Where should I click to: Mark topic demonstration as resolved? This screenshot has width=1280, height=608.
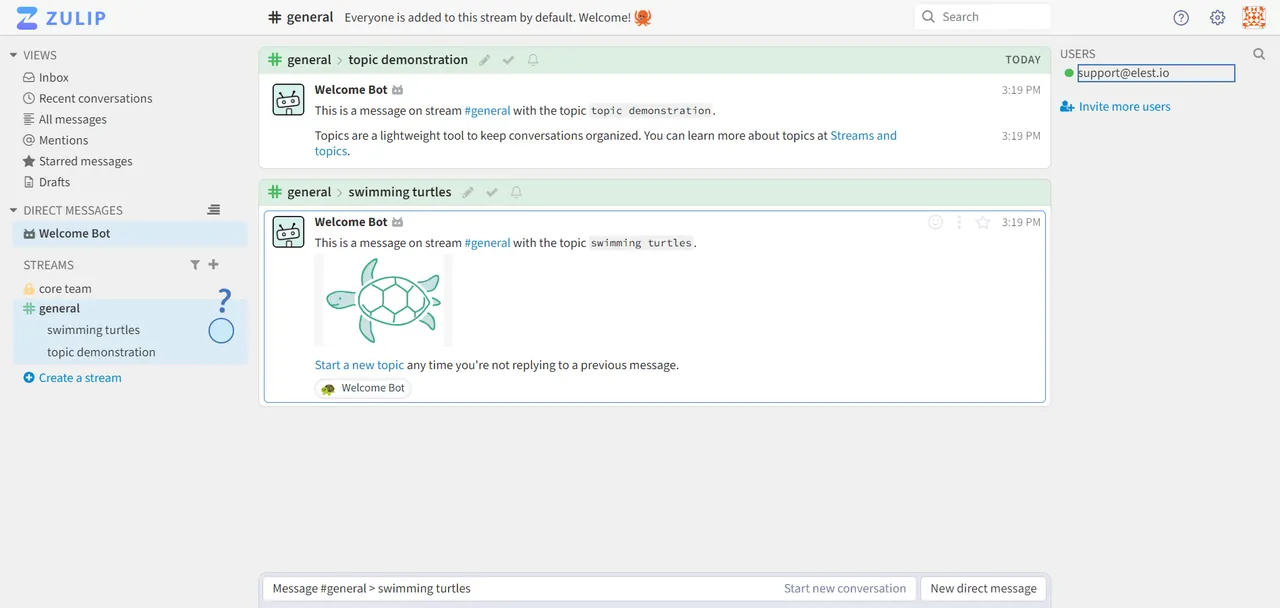(509, 60)
